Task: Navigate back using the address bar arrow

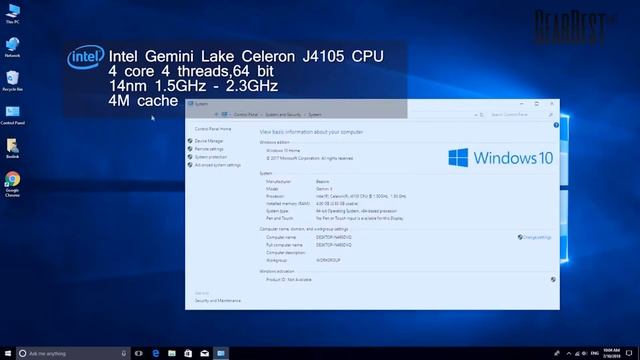Action: click(216, 115)
